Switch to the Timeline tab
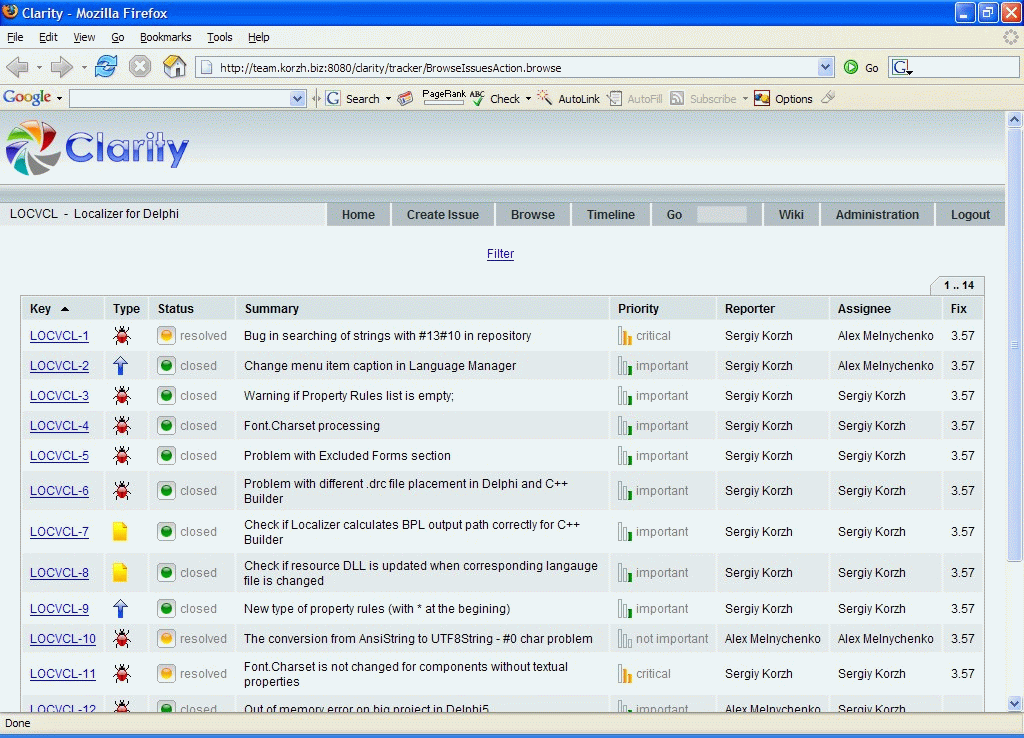This screenshot has height=738, width=1024. pyautogui.click(x=611, y=215)
